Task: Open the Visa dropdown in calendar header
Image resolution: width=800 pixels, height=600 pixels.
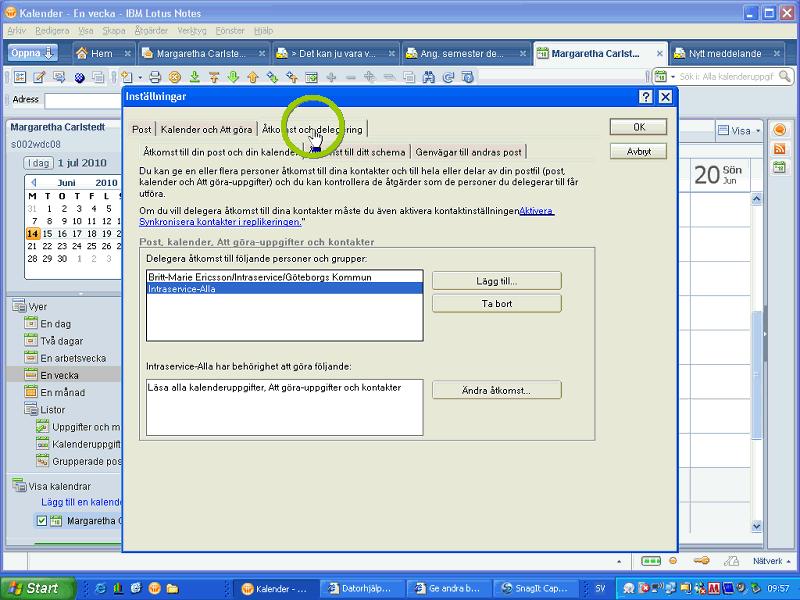Action: click(x=739, y=131)
